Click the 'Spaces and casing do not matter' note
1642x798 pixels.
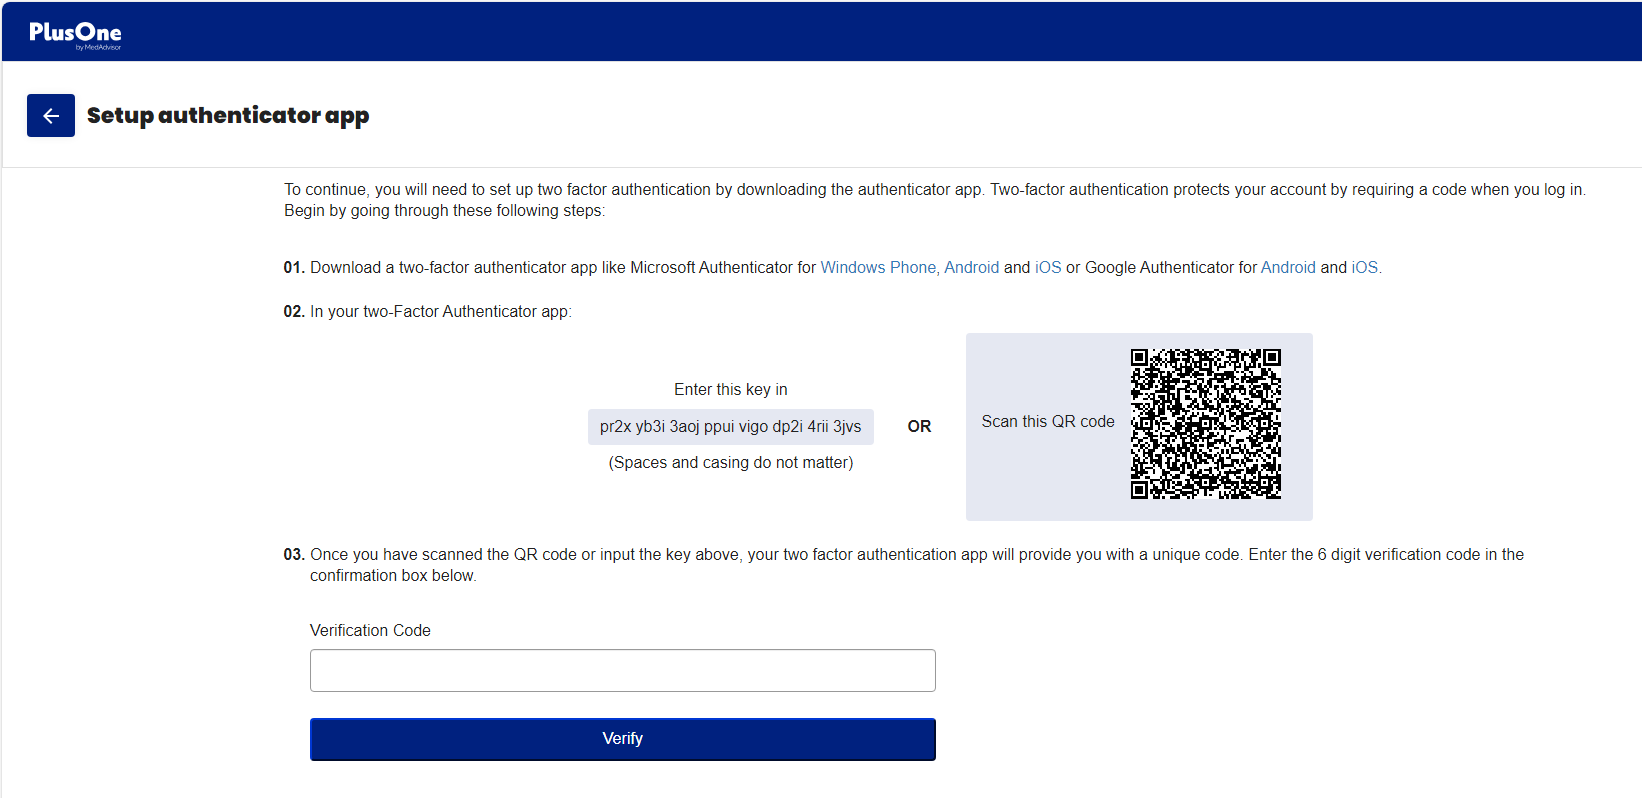731,462
